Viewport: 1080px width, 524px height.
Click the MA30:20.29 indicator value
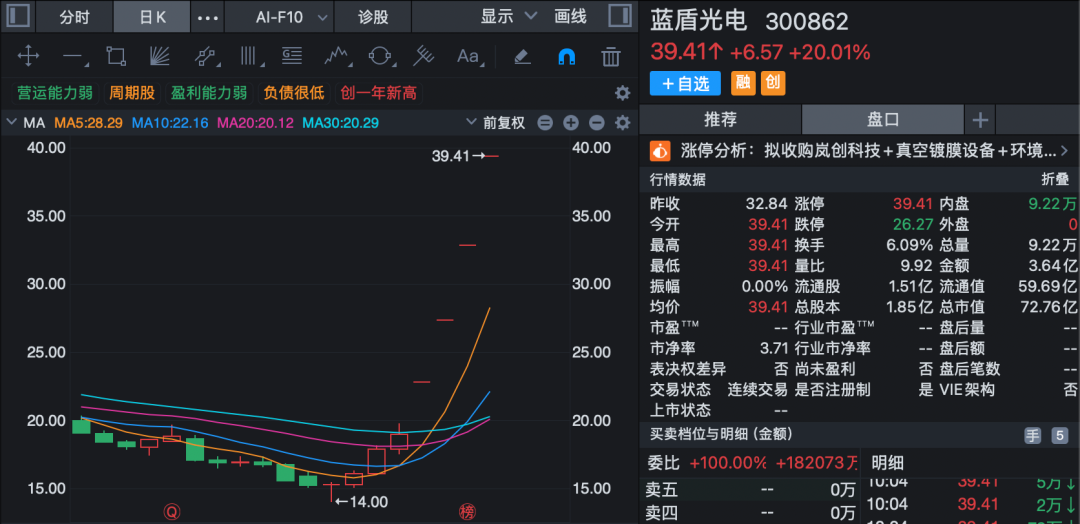[341, 123]
